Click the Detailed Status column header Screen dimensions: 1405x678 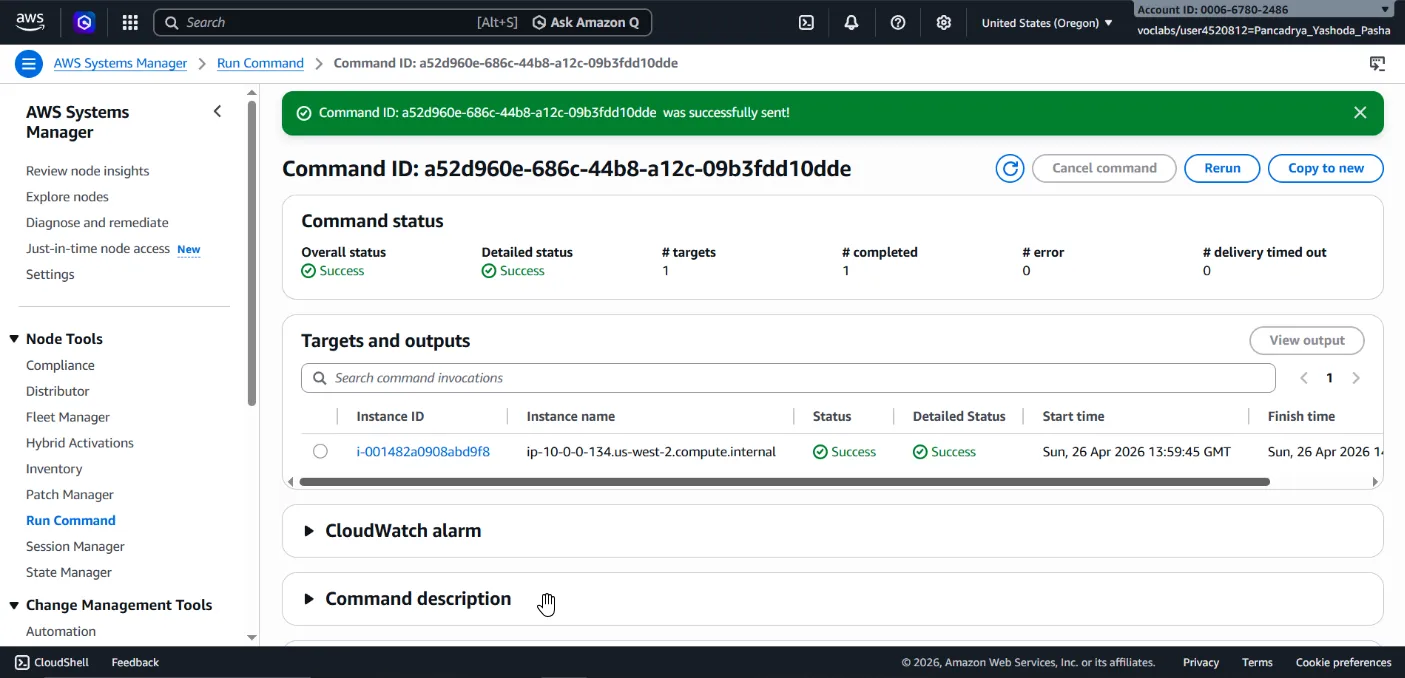pos(959,417)
